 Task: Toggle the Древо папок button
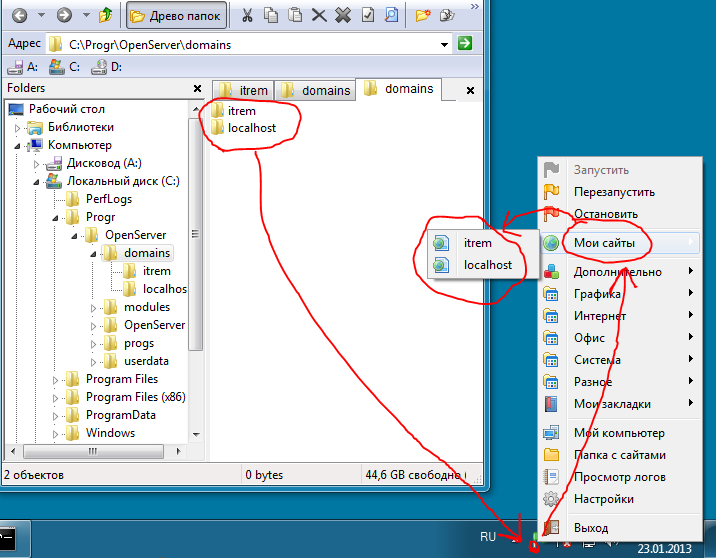click(x=176, y=16)
